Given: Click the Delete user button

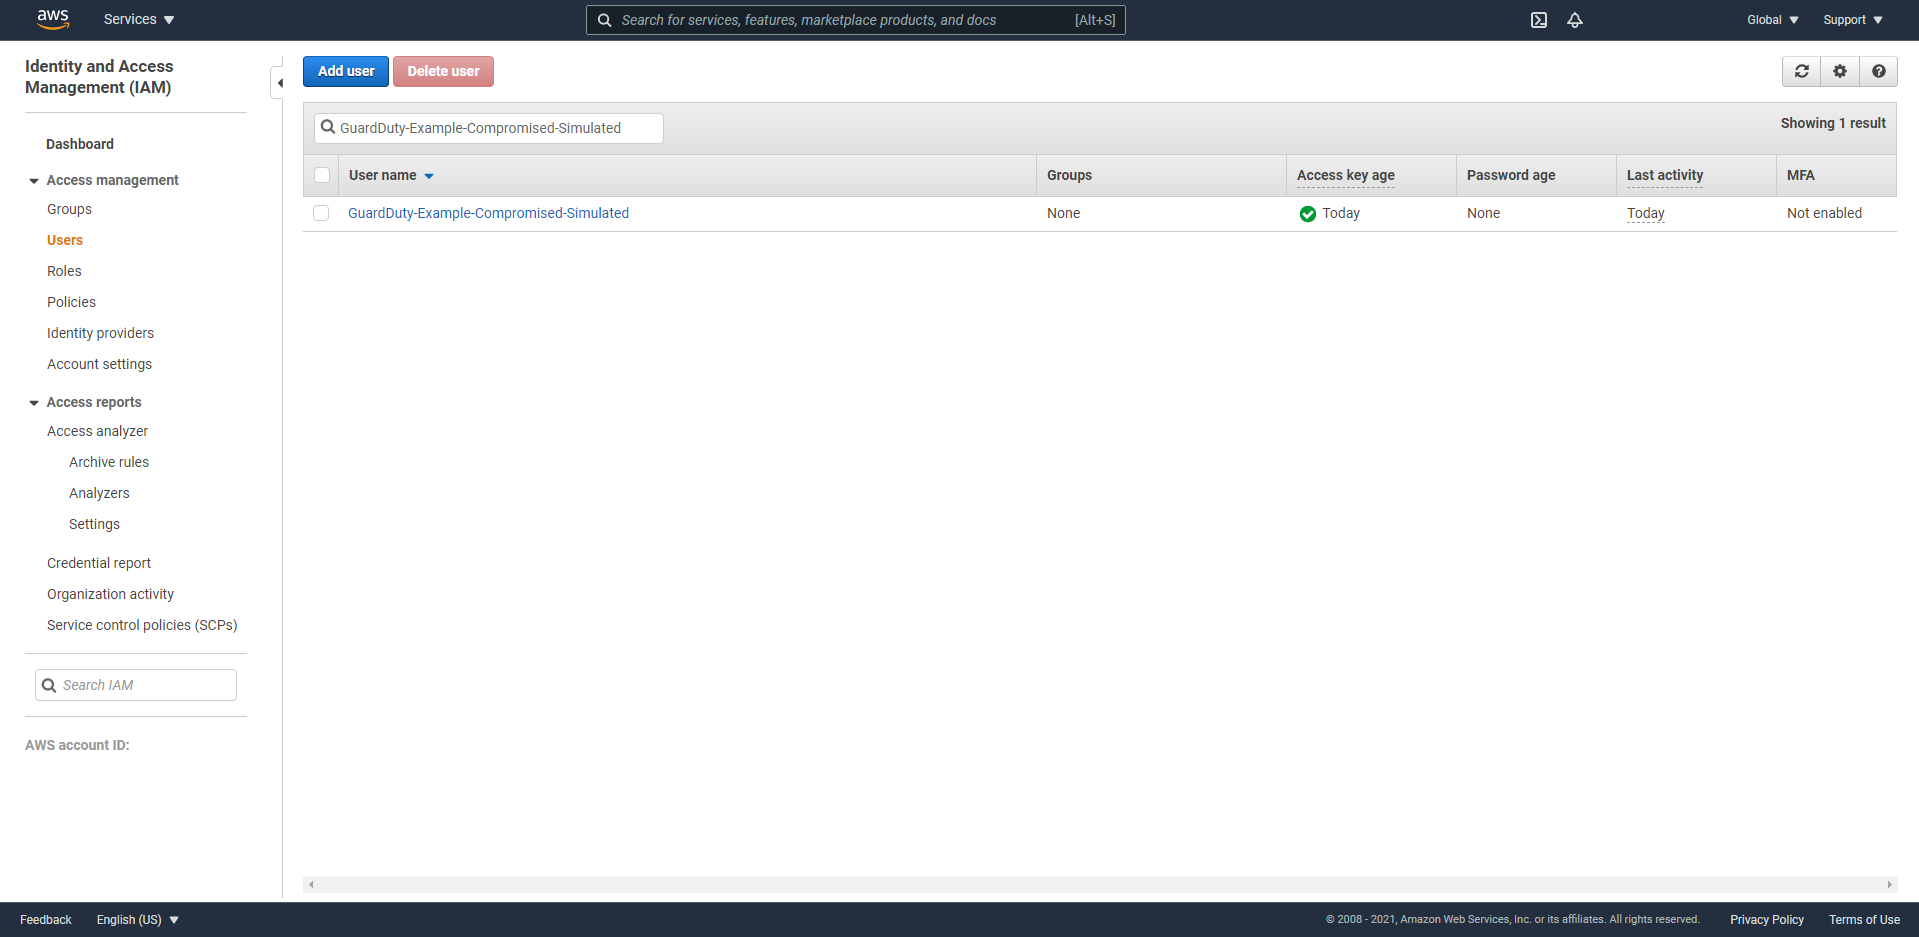Looking at the screenshot, I should pos(443,71).
